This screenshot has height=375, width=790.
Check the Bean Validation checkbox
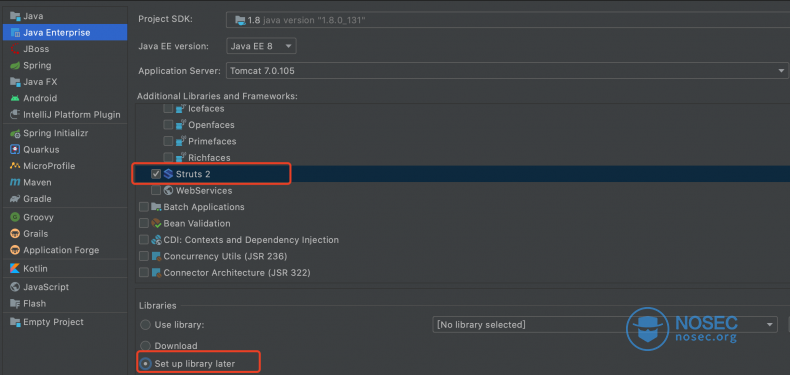144,223
